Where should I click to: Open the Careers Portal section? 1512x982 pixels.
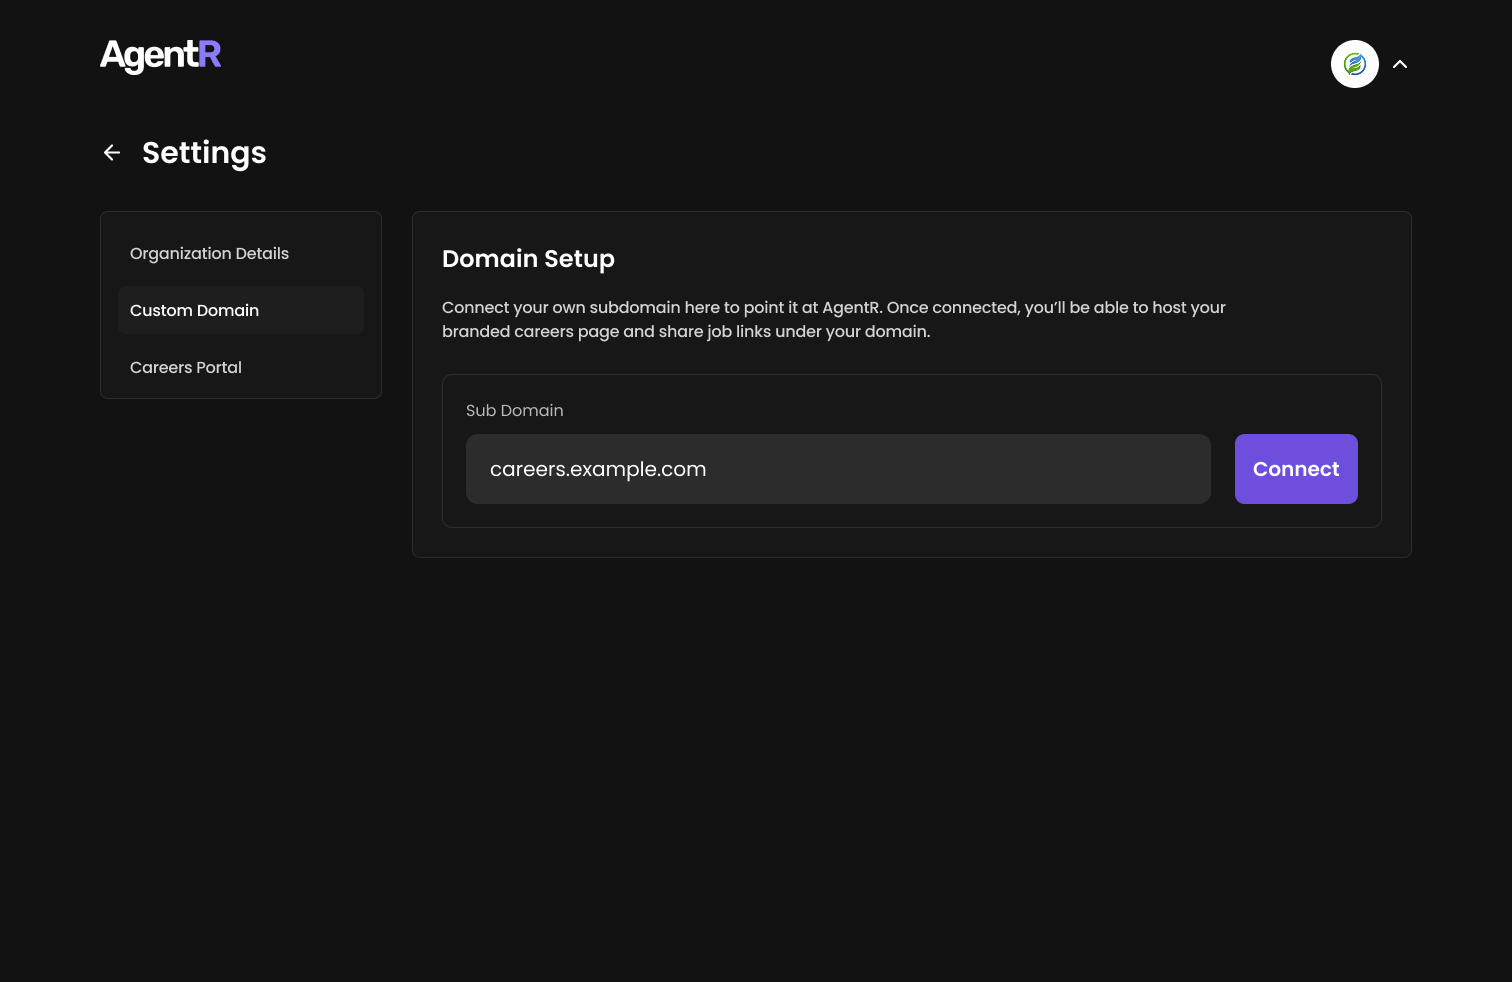coord(185,367)
